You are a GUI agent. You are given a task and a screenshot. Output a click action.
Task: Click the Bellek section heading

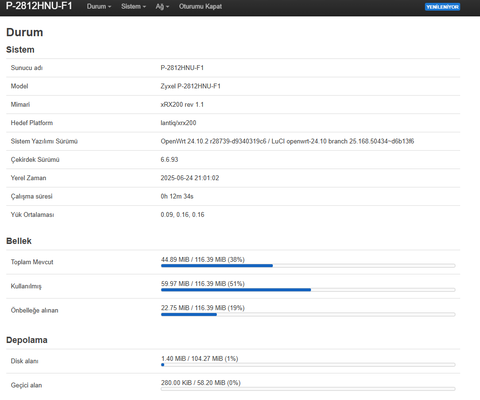click(19, 241)
